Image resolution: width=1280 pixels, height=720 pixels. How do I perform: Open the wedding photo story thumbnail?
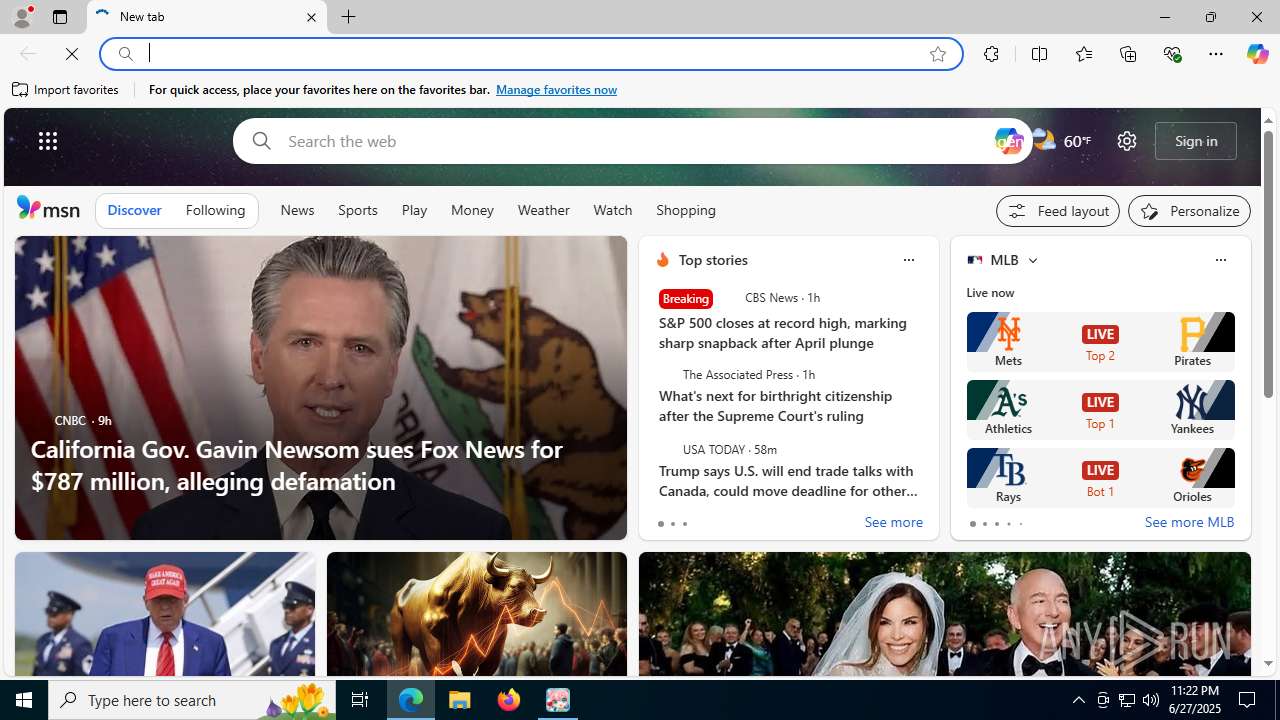coord(945,614)
